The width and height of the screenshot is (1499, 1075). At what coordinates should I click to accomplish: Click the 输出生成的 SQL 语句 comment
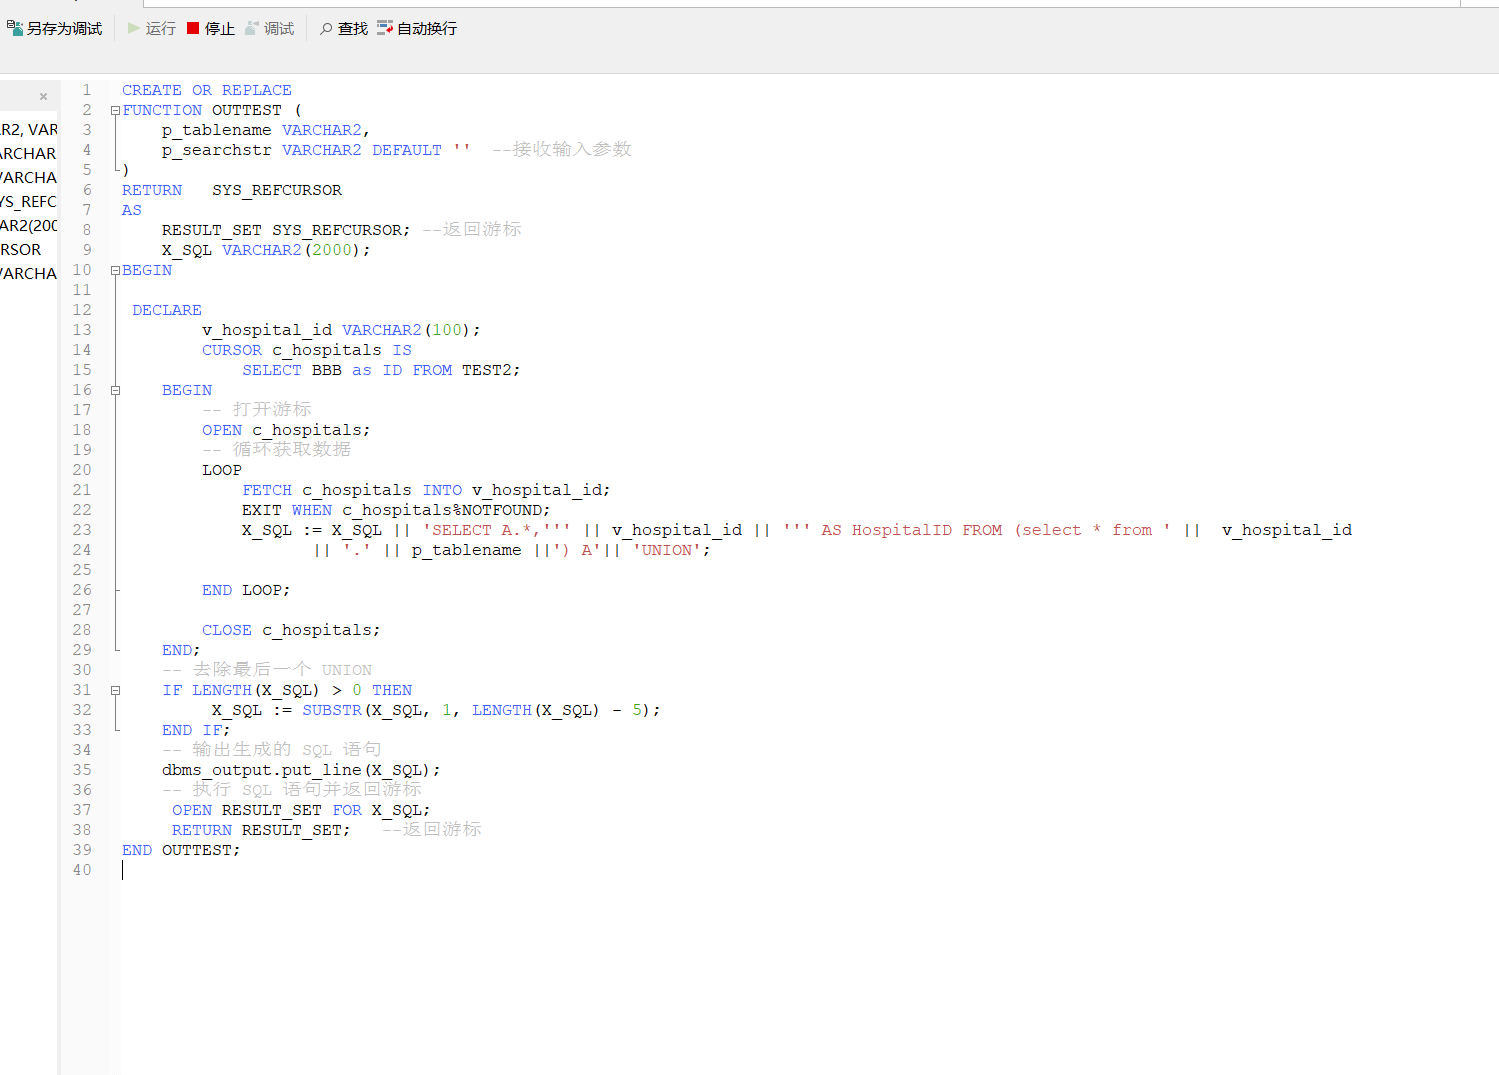[272, 750]
